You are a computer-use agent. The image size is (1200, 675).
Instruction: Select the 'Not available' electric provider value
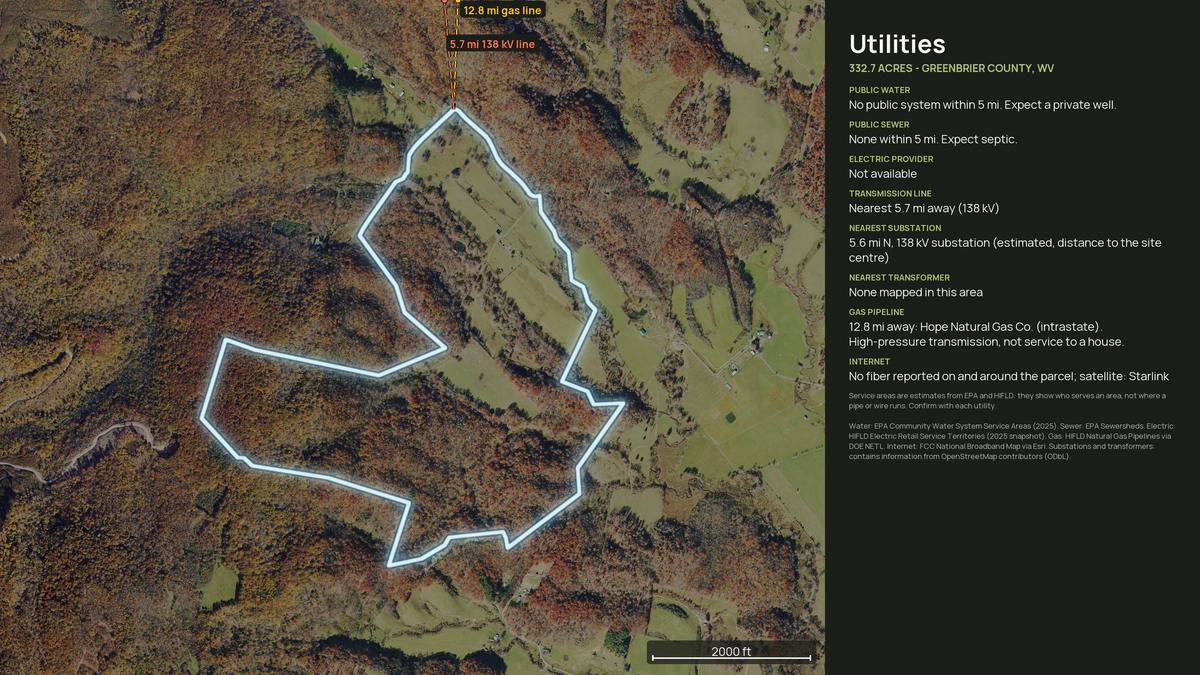pos(883,174)
